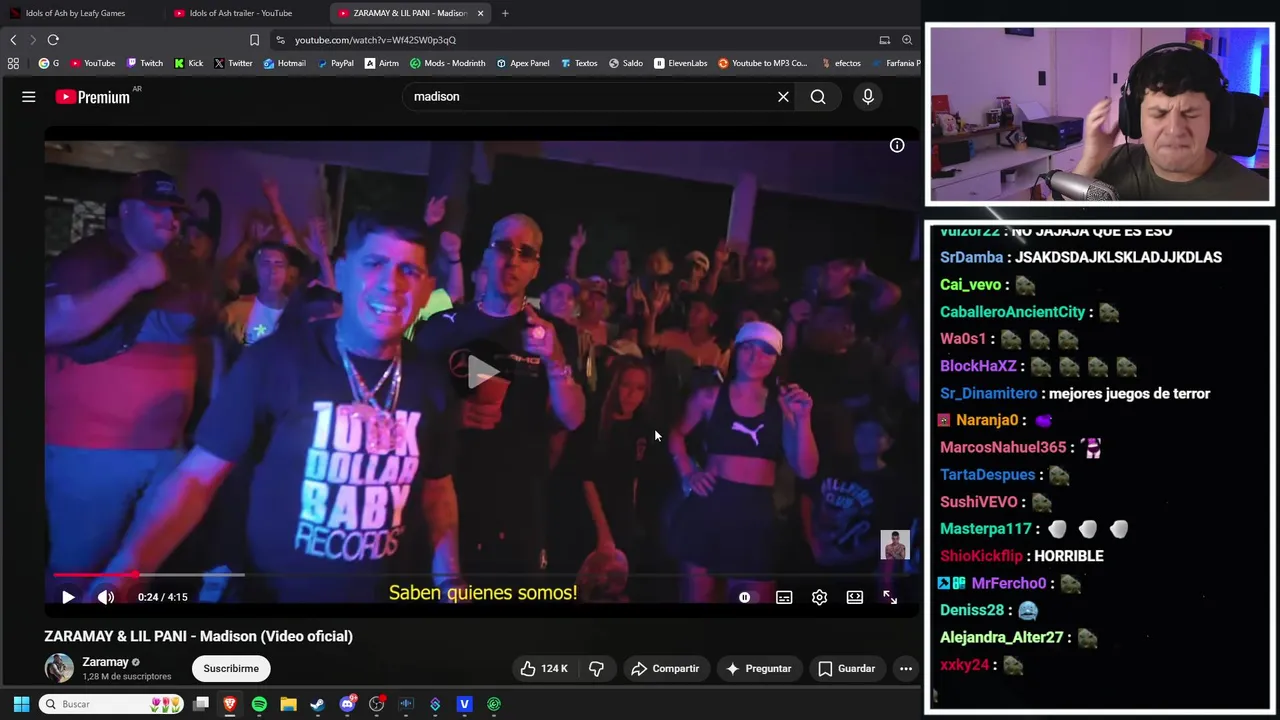Click the search magnifier button
The height and width of the screenshot is (720, 1280).
[x=818, y=97]
